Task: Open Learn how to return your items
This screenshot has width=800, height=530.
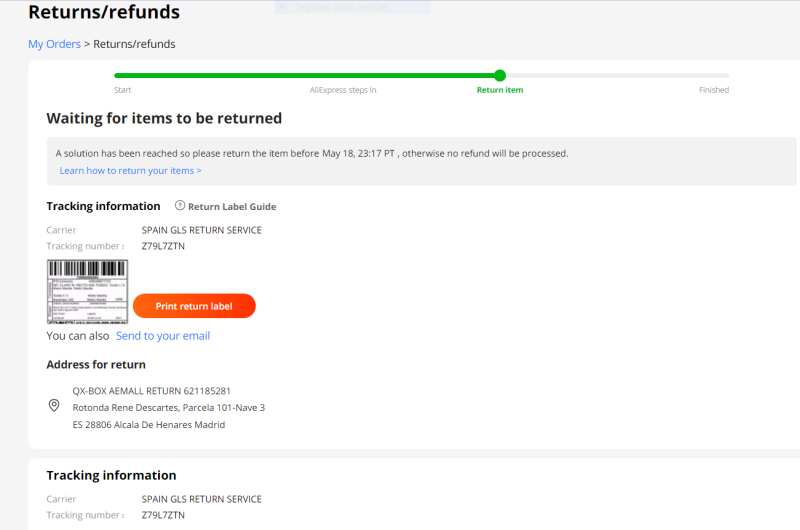Action: pyautogui.click(x=130, y=171)
